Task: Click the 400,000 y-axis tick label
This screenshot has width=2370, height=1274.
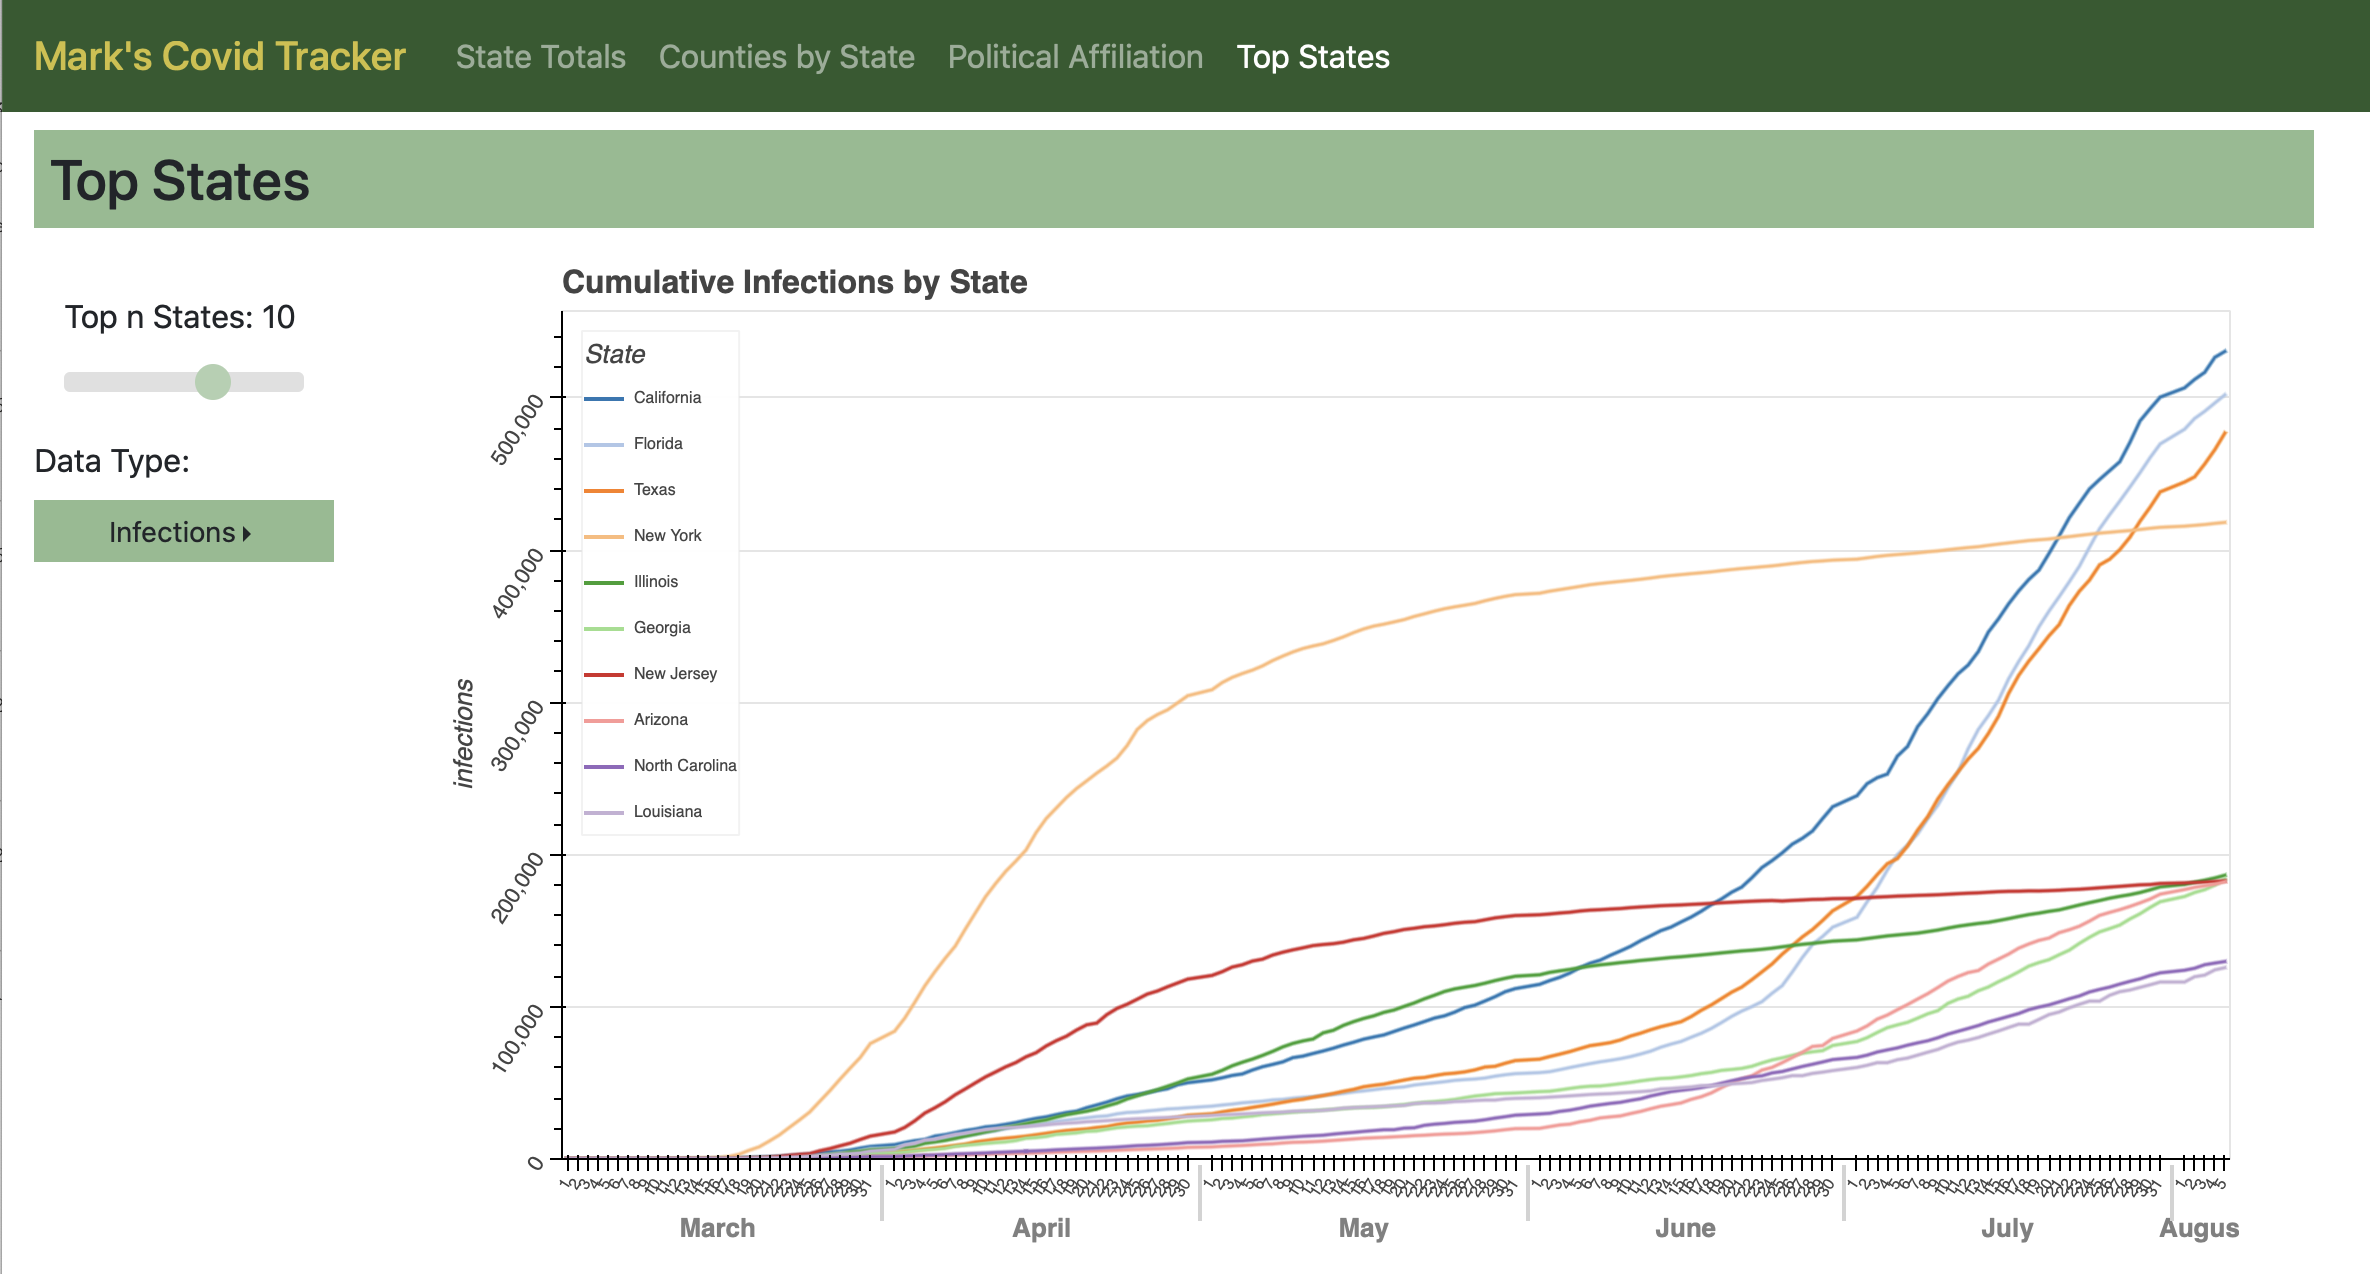Action: point(517,582)
